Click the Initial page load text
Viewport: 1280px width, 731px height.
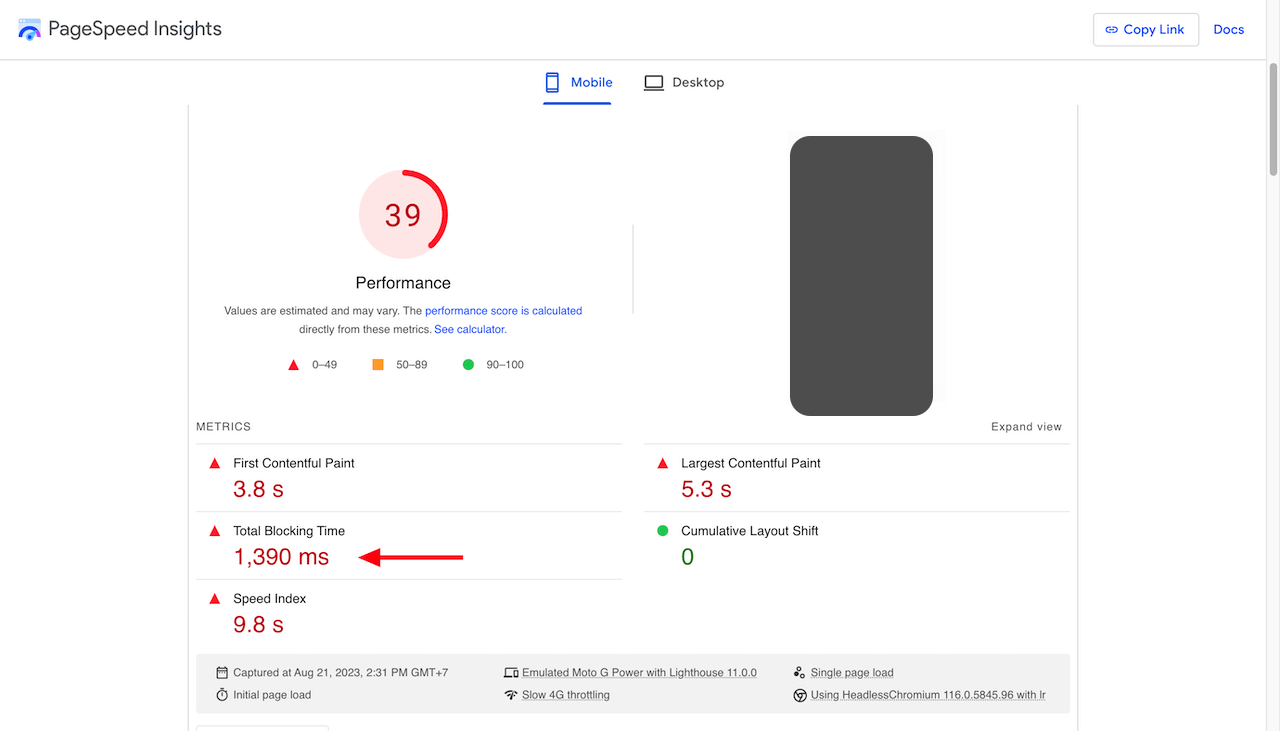[x=272, y=695]
